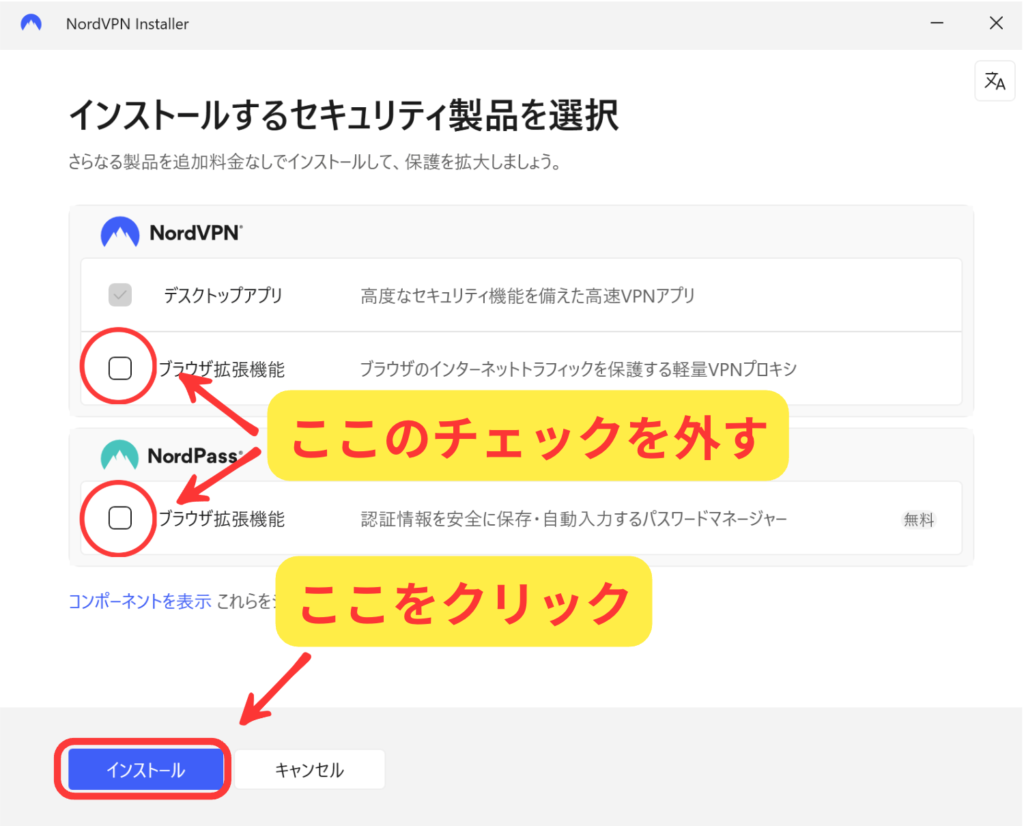Open the コンポーネントを表示 link
1024x826 pixels.
139,601
